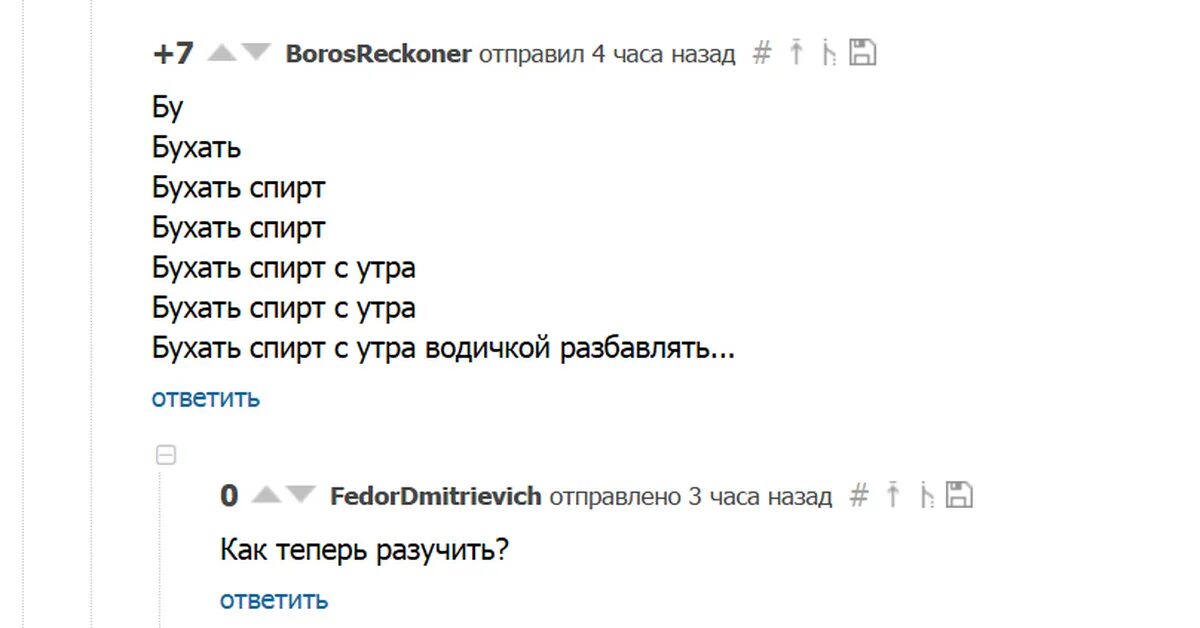Open the FedorDmitrievich user profile
The height and width of the screenshot is (628, 1200).
point(436,496)
